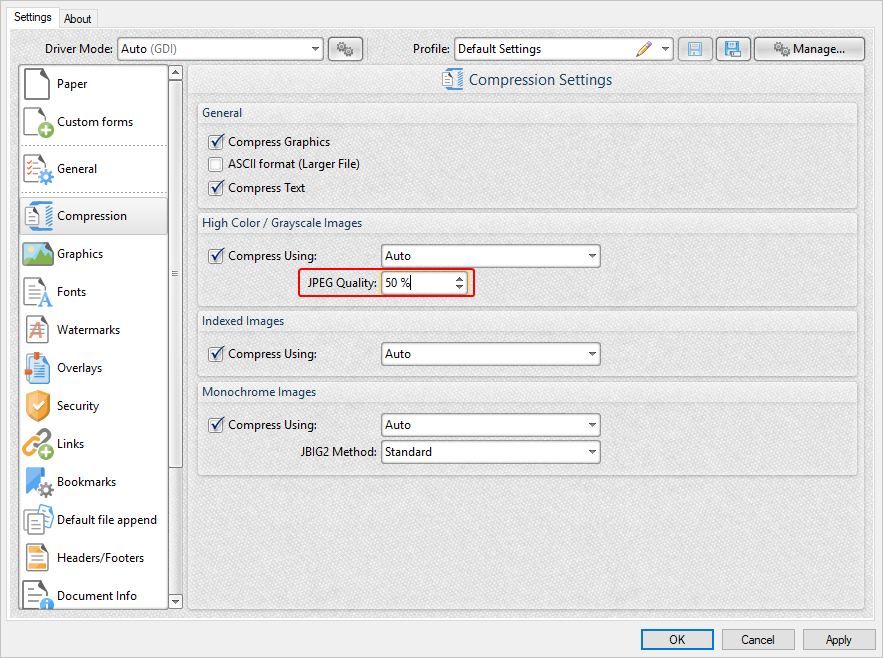Click the Apply button

coord(839,639)
